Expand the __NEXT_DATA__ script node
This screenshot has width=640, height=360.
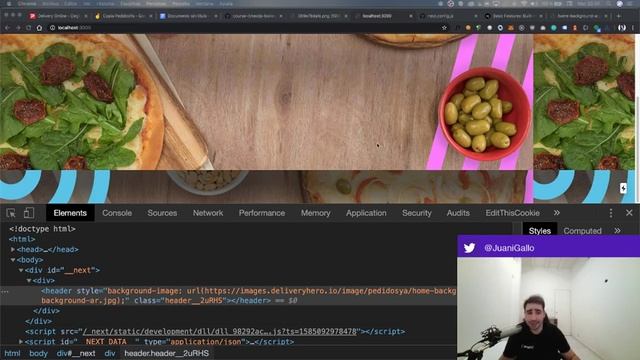21,341
